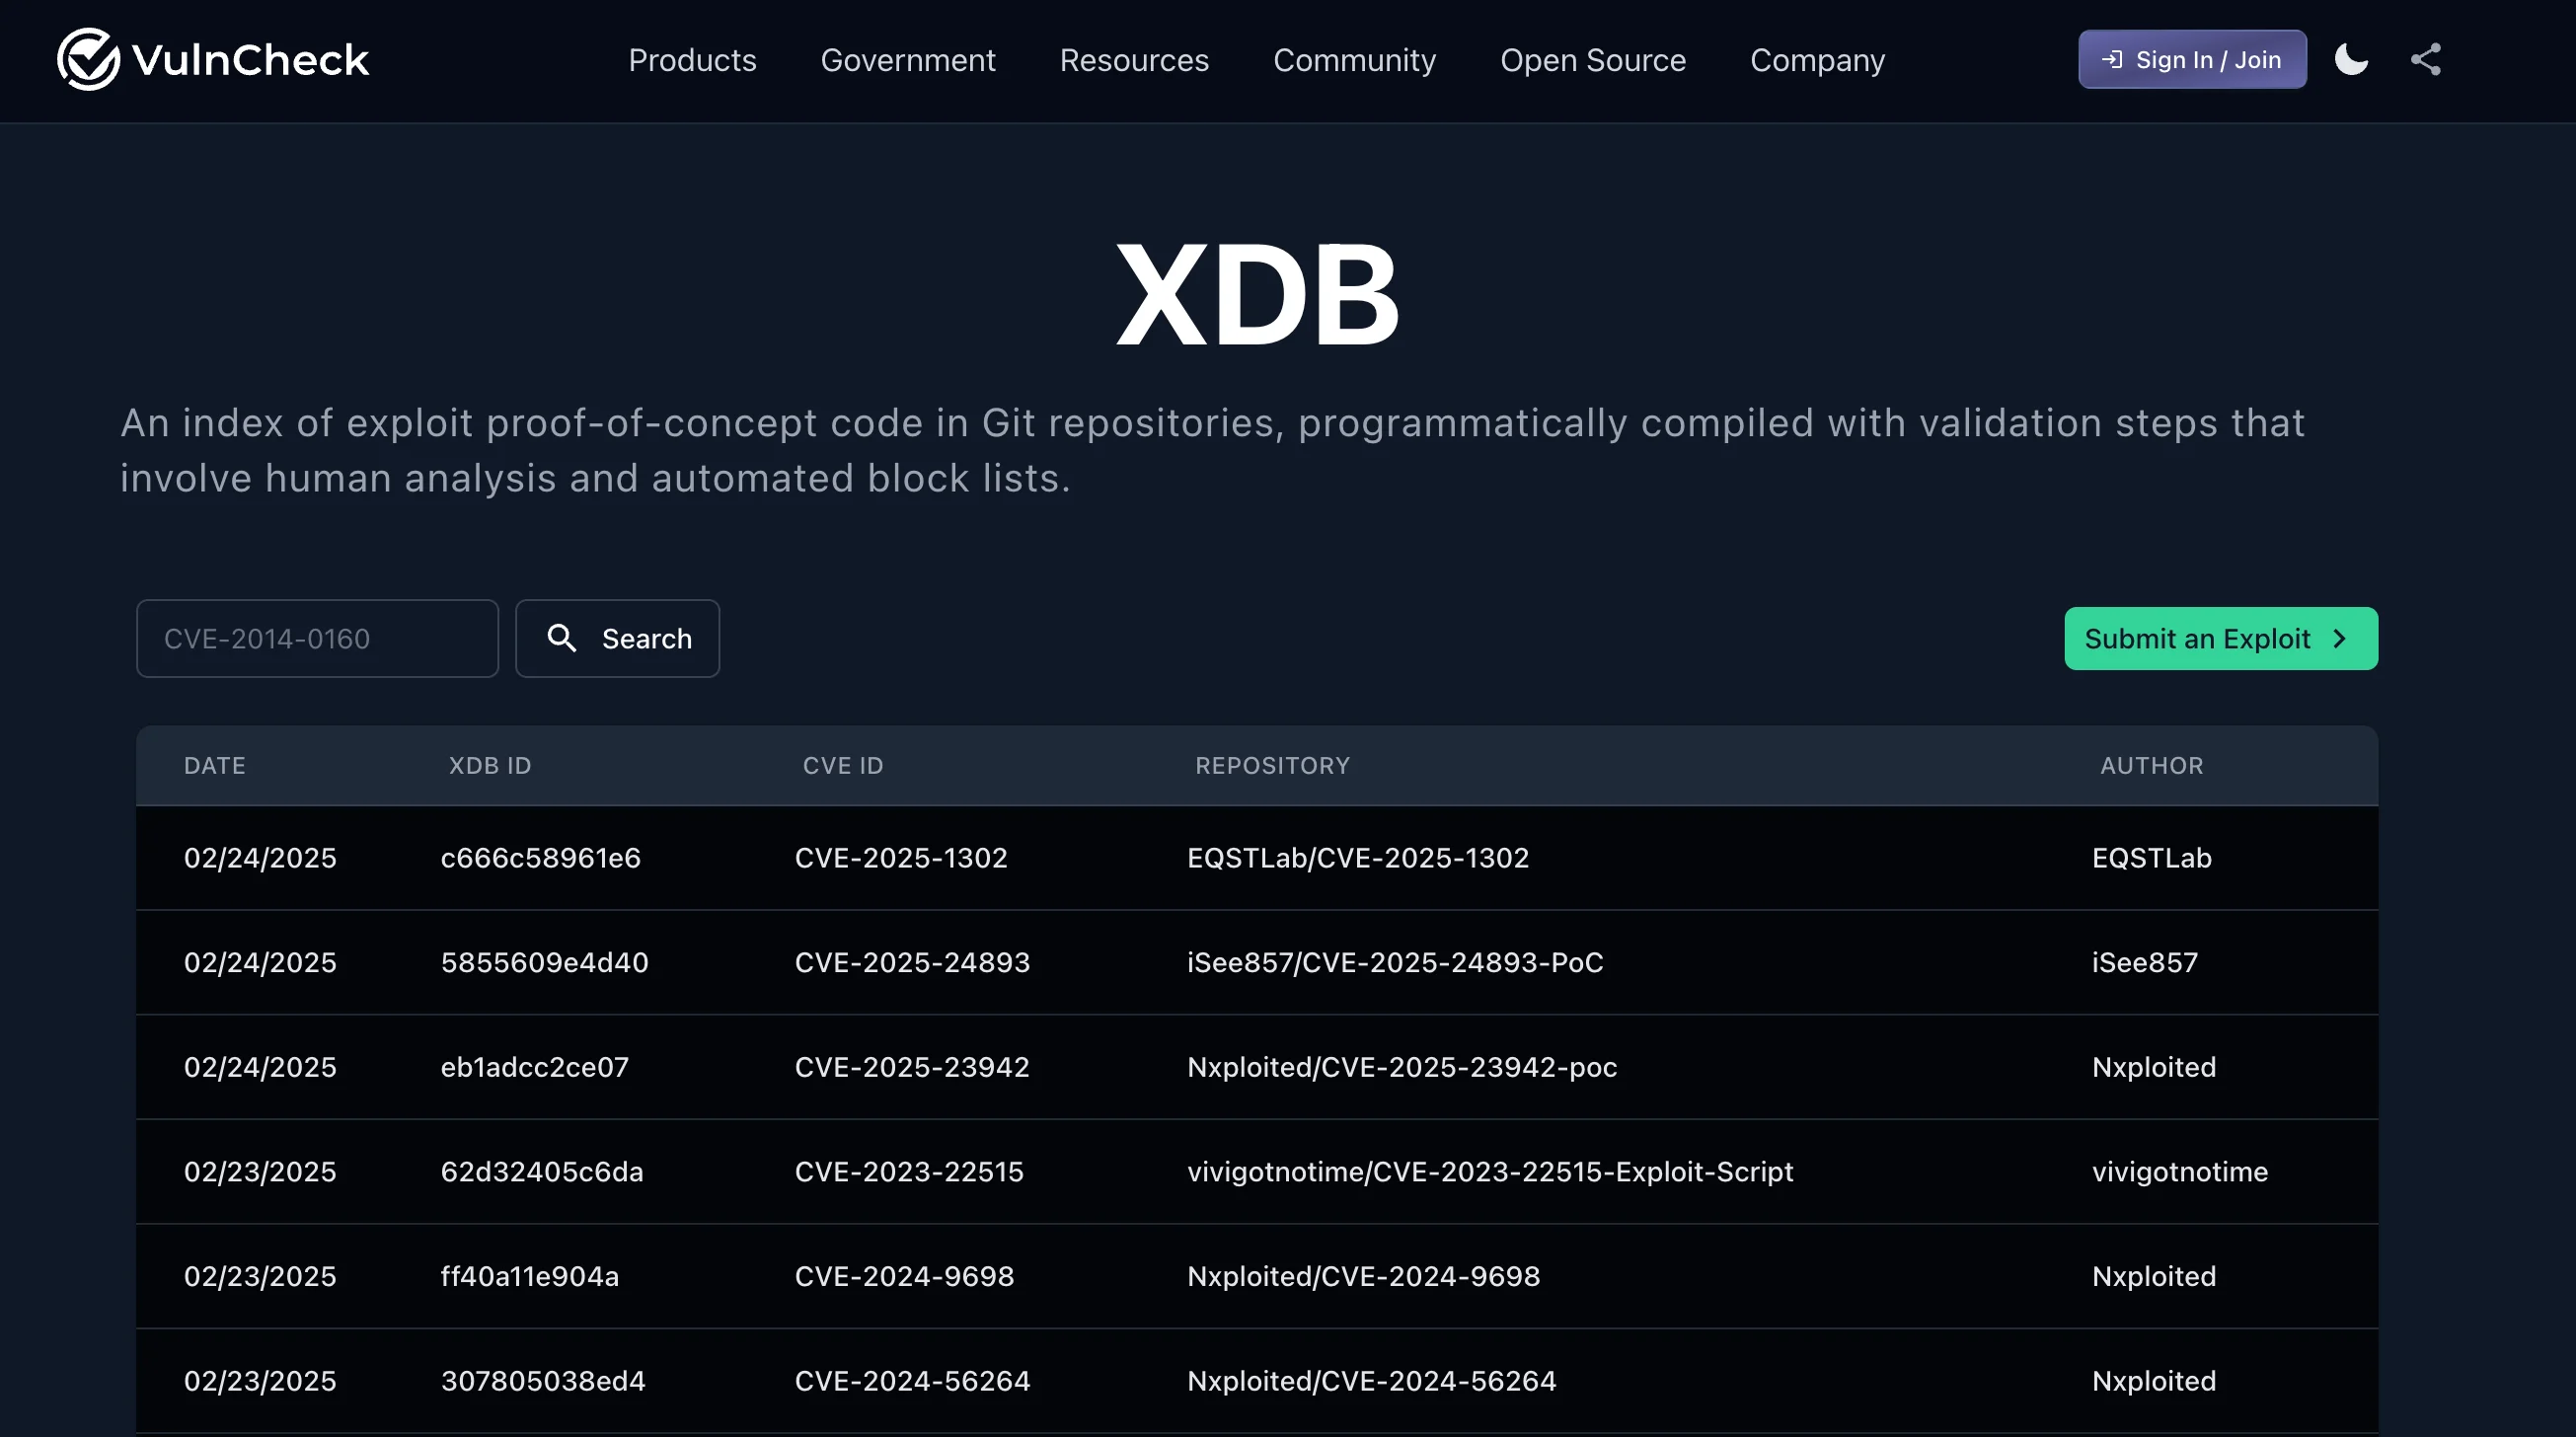Viewport: 2576px width, 1437px height.
Task: Click the sign-in arrow icon
Action: tap(2112, 60)
